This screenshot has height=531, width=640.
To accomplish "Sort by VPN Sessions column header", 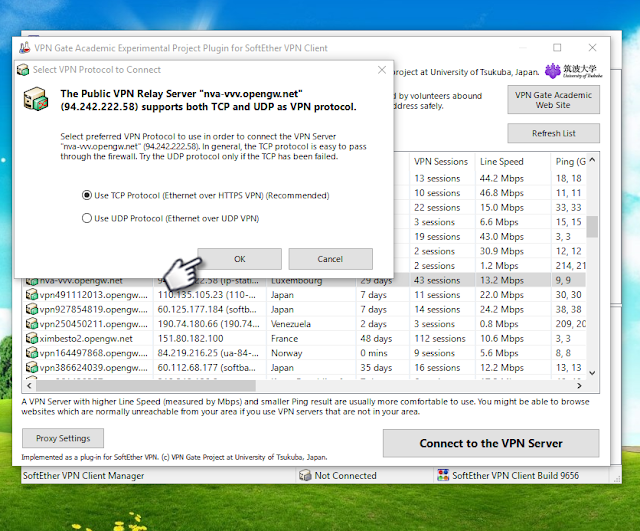I will tap(441, 162).
